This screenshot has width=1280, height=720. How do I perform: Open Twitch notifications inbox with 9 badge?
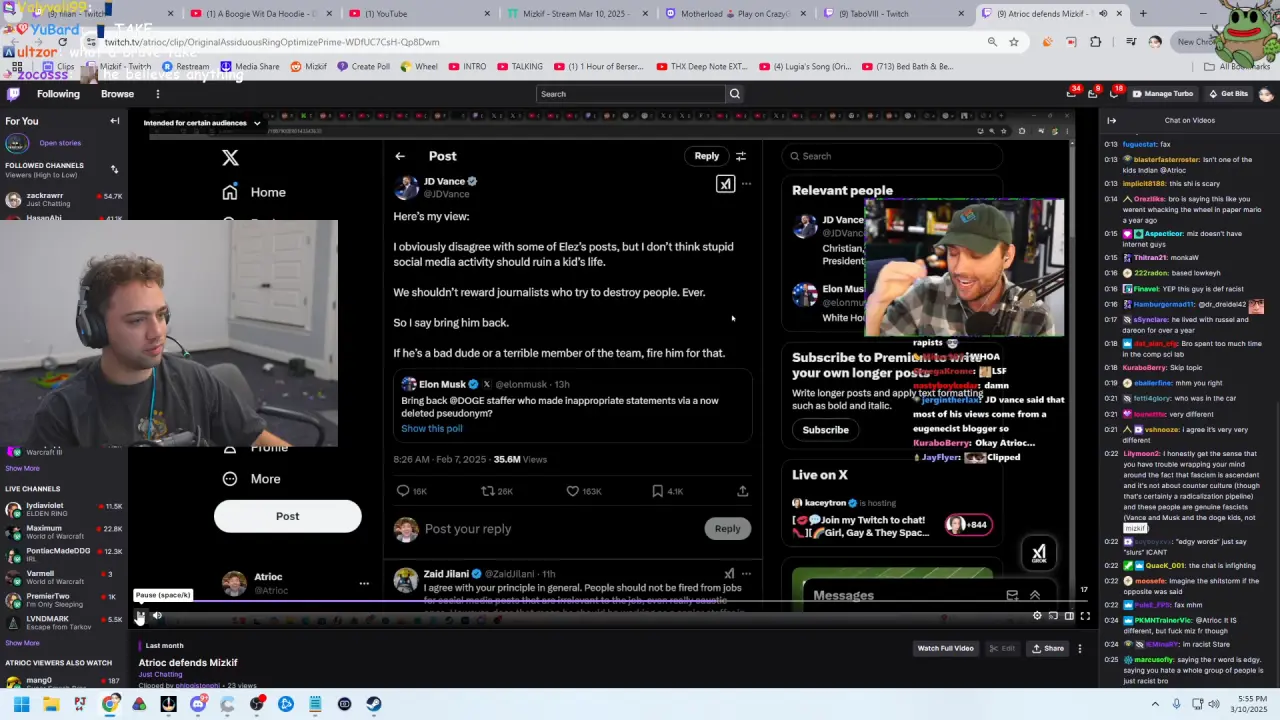[1093, 94]
